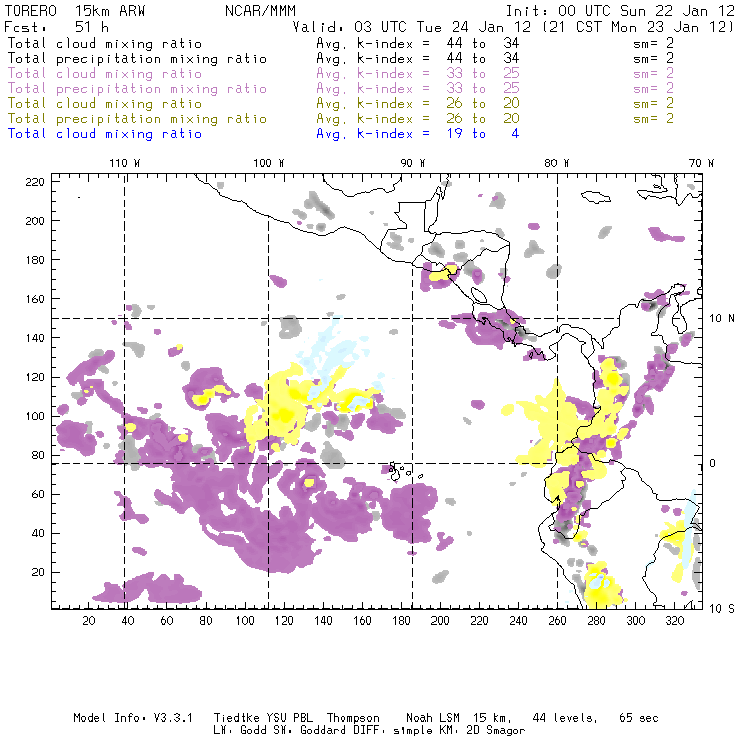
Task: Click the "80 W" longitude label
Action: (x=557, y=163)
